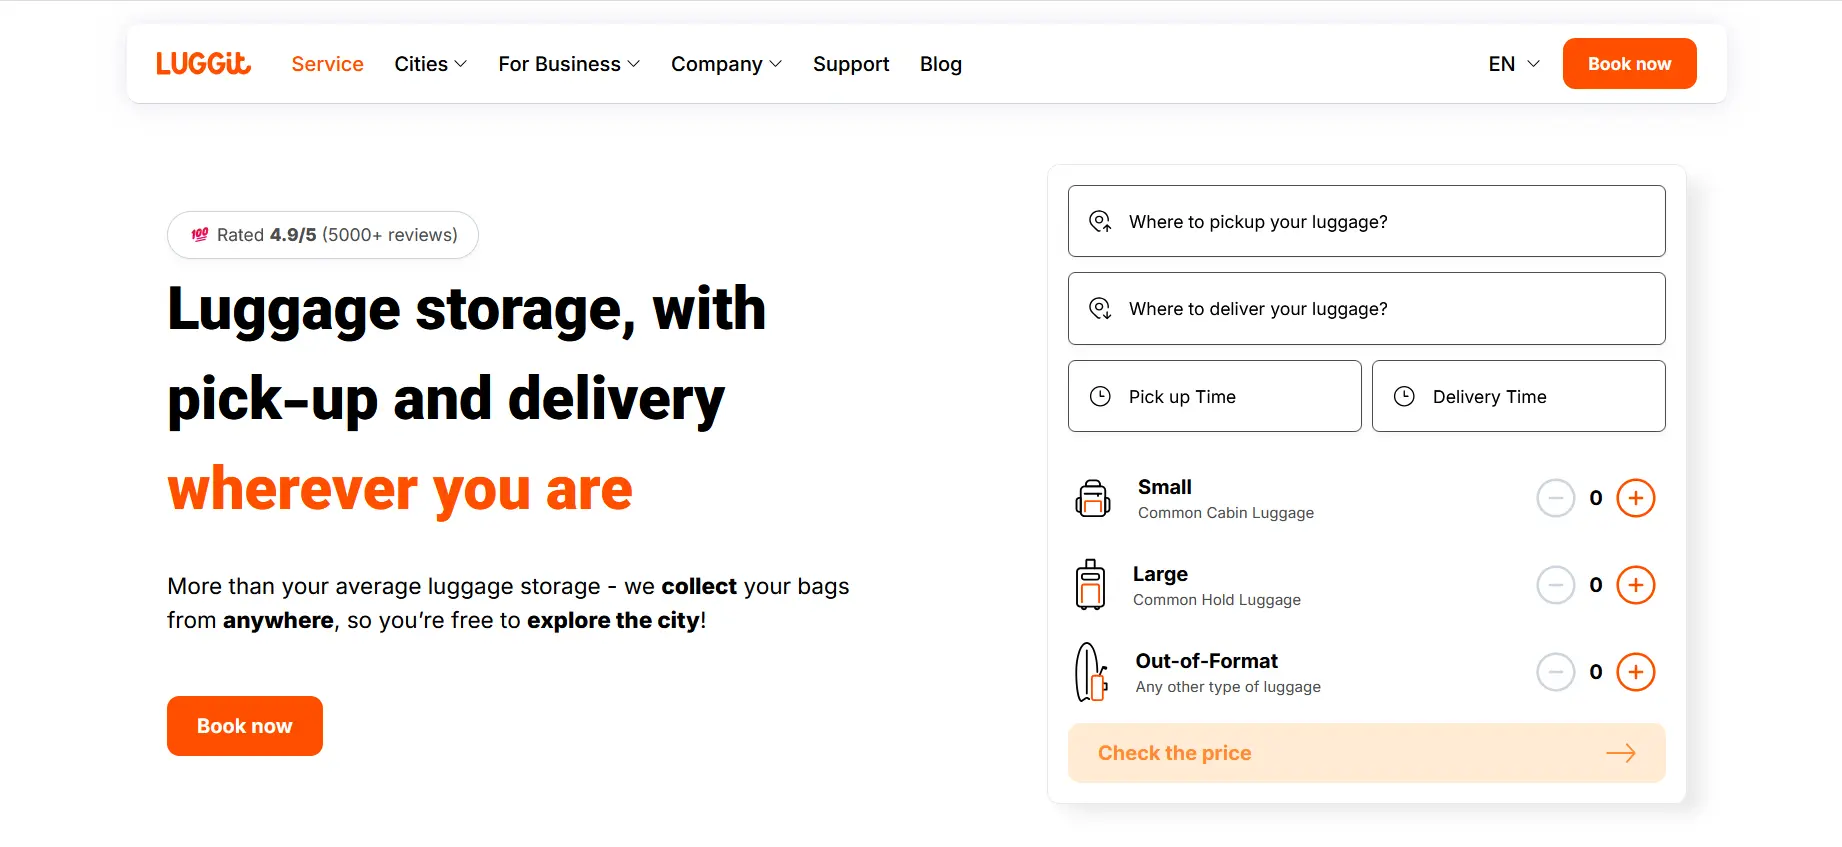Viewport: 1842px width, 847px height.
Task: Open the Support page
Action: click(851, 64)
